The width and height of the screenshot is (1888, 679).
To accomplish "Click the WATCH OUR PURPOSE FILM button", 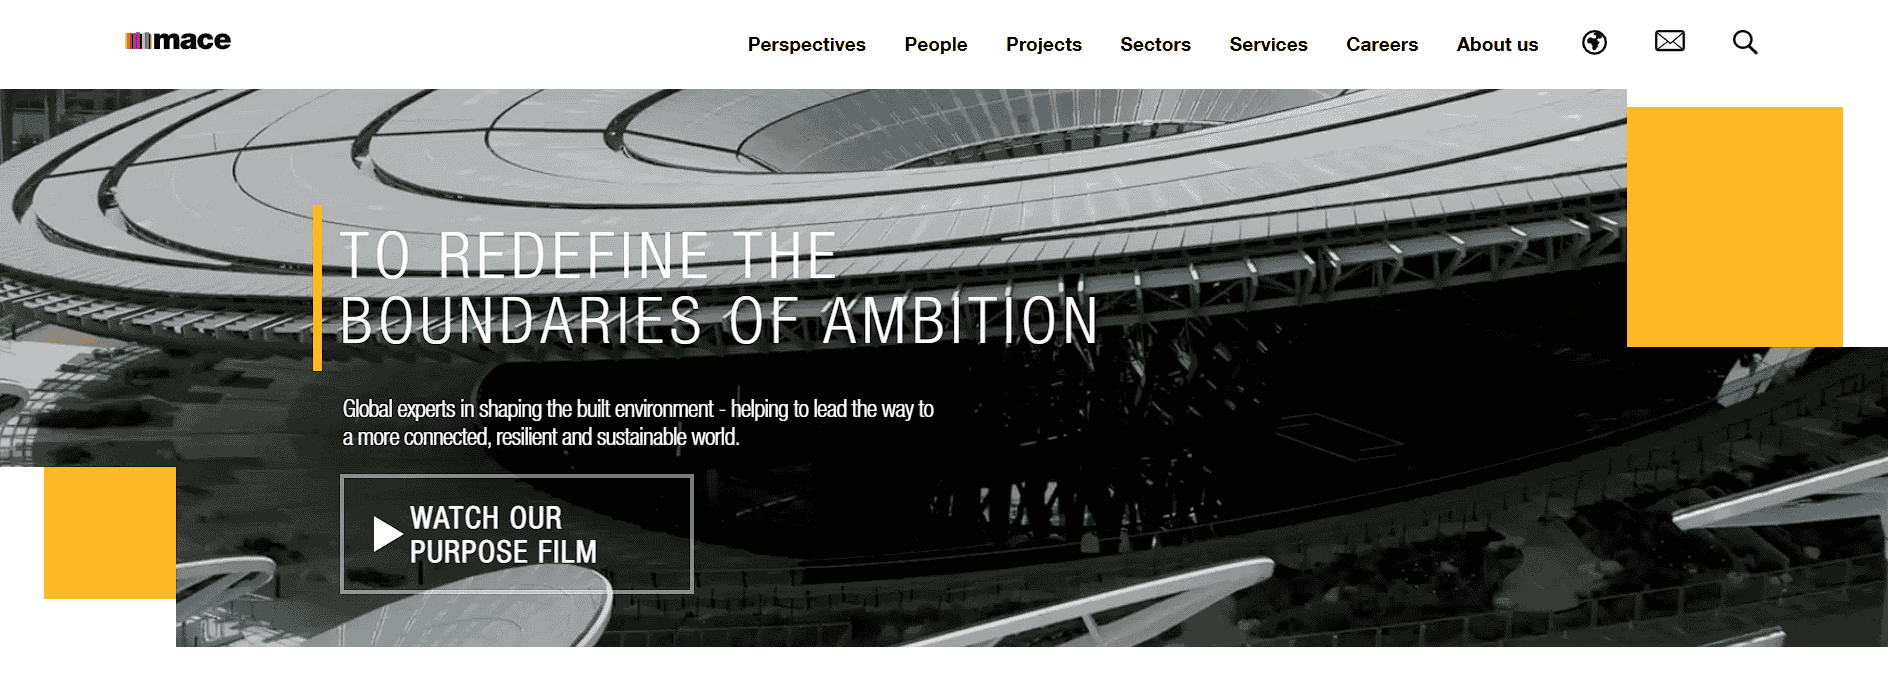I will click(516, 534).
